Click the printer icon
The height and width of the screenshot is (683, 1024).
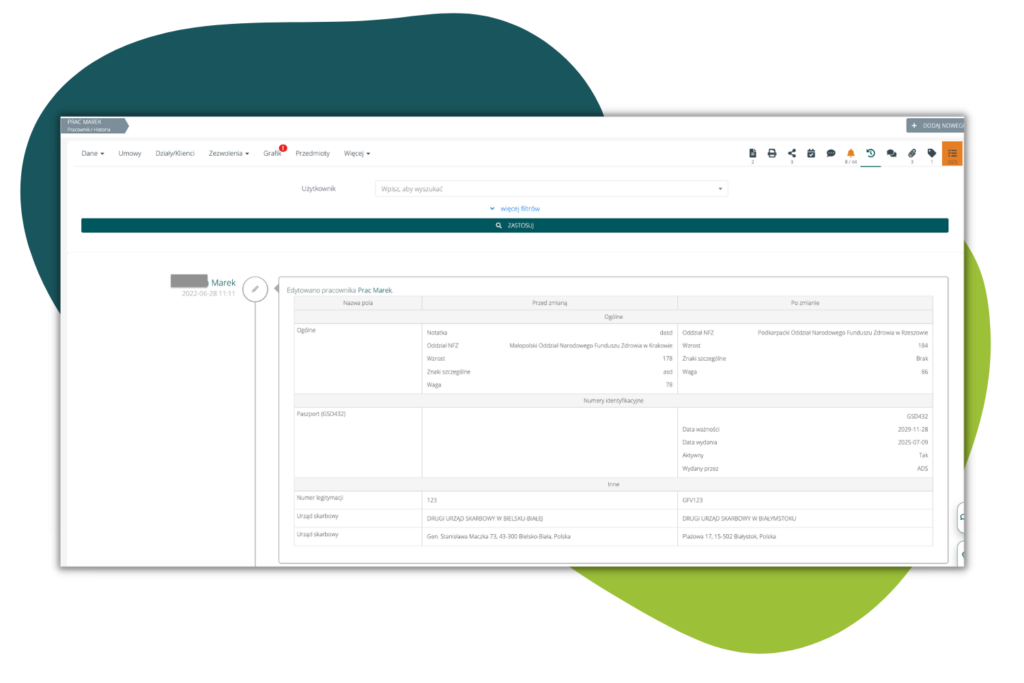(x=772, y=153)
